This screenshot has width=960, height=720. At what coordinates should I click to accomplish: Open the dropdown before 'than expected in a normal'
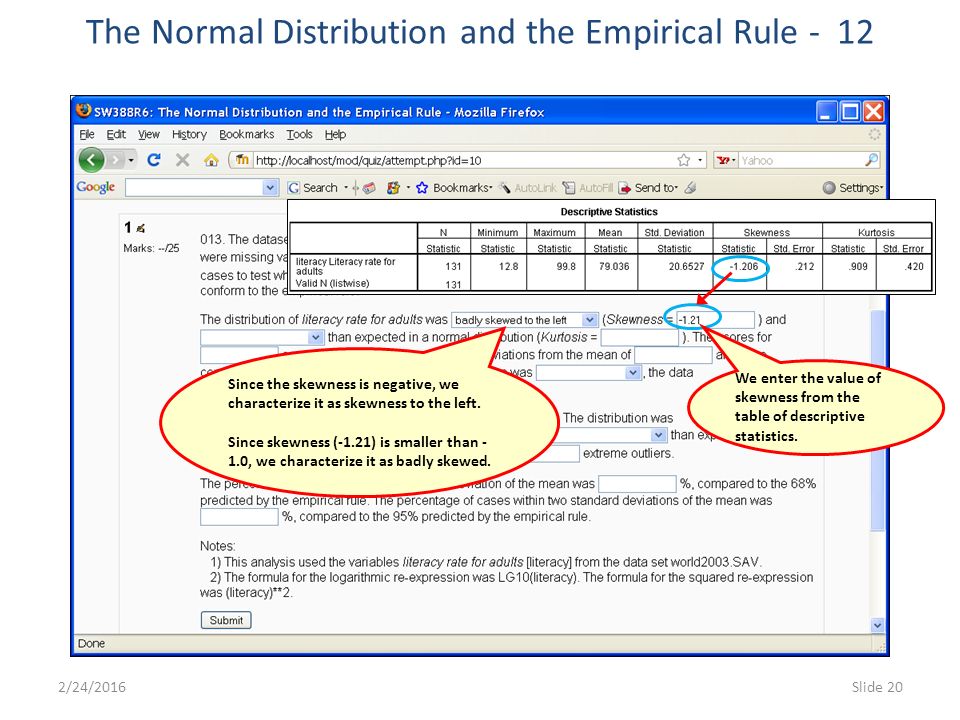(x=261, y=337)
